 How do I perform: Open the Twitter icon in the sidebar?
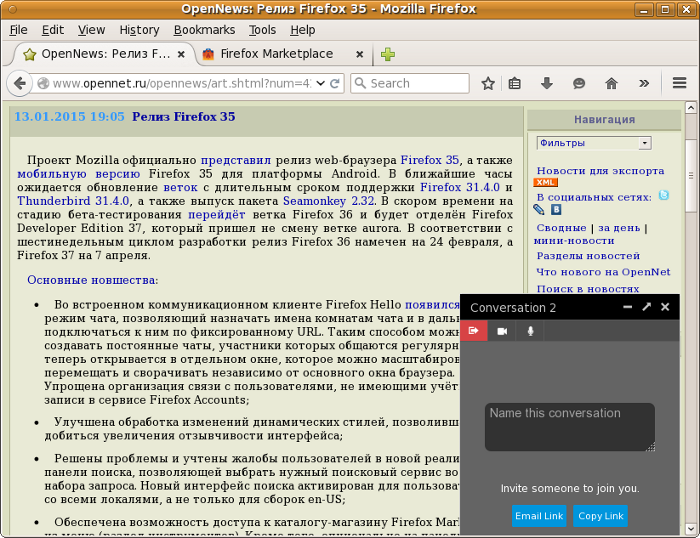click(x=663, y=196)
